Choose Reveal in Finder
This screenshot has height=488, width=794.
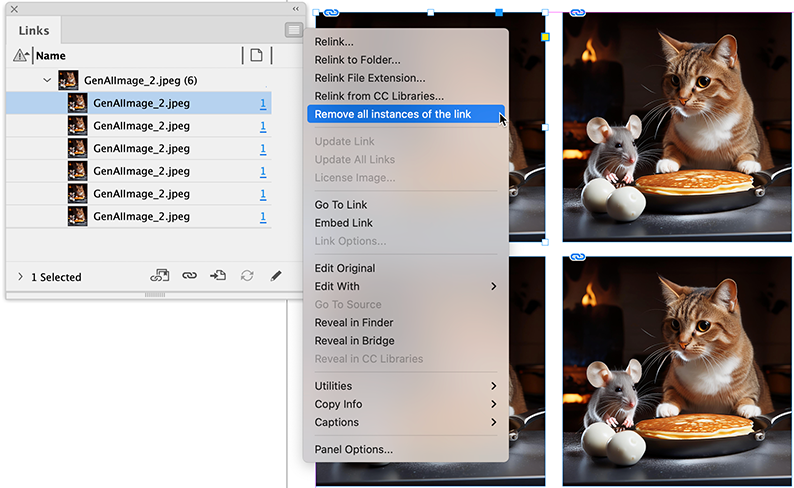point(406,322)
